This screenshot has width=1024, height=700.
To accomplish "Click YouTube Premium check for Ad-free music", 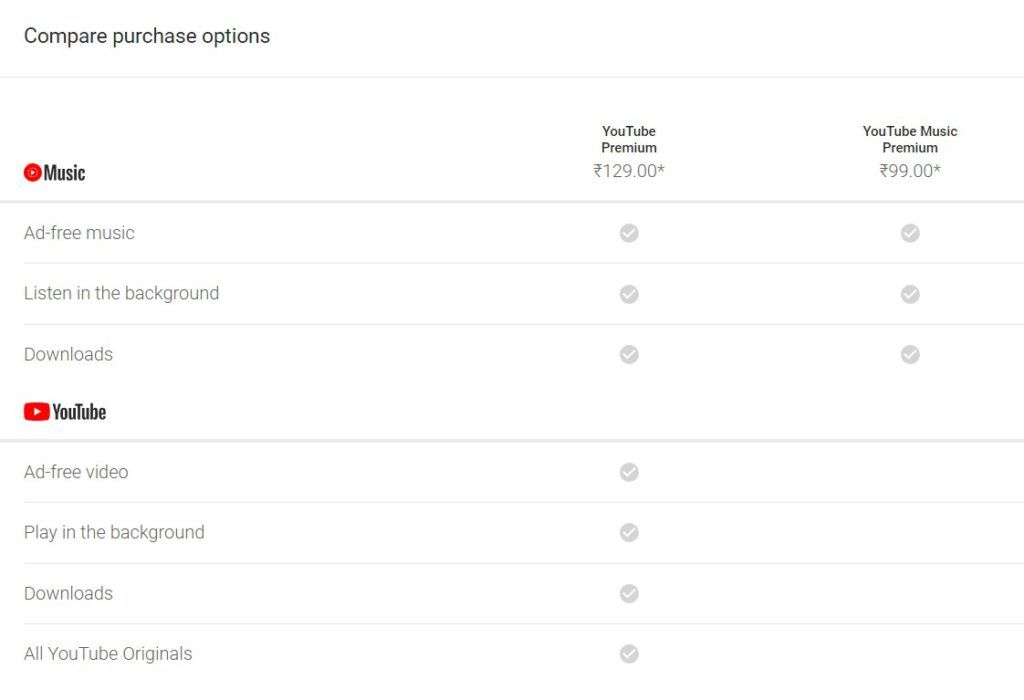I will (x=629, y=233).
